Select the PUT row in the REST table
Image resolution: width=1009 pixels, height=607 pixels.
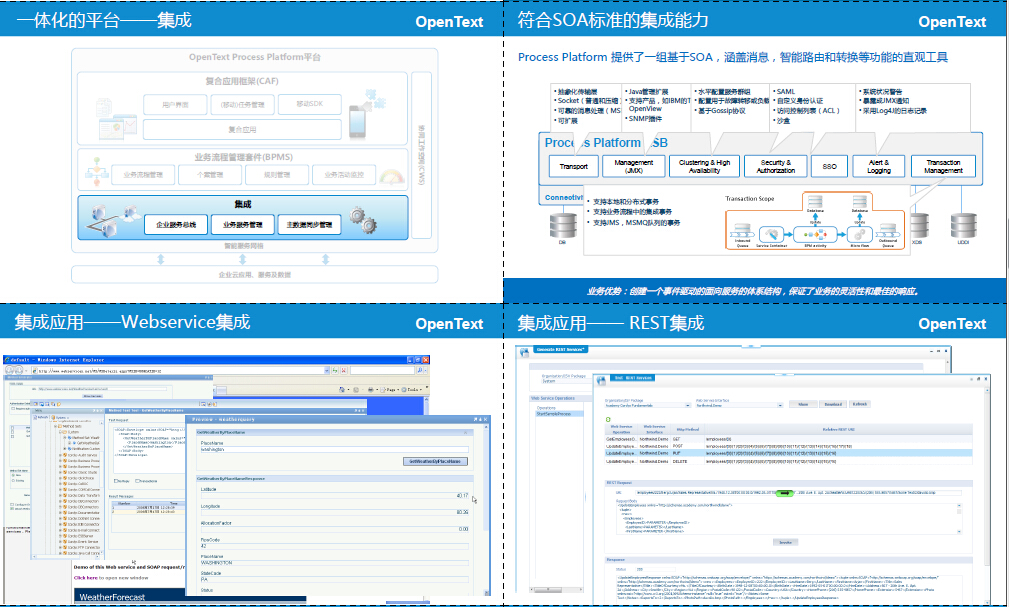click(x=788, y=454)
